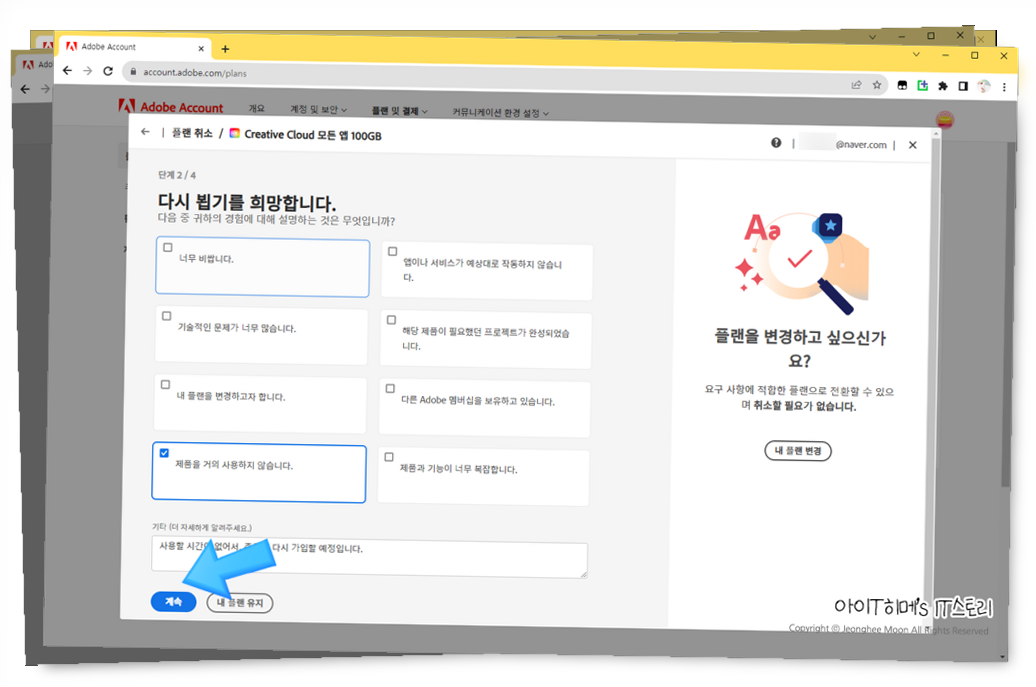The height and width of the screenshot is (687, 1036).
Task: Check 내 플랜을 변경하고자 합니다
Action: [165, 384]
